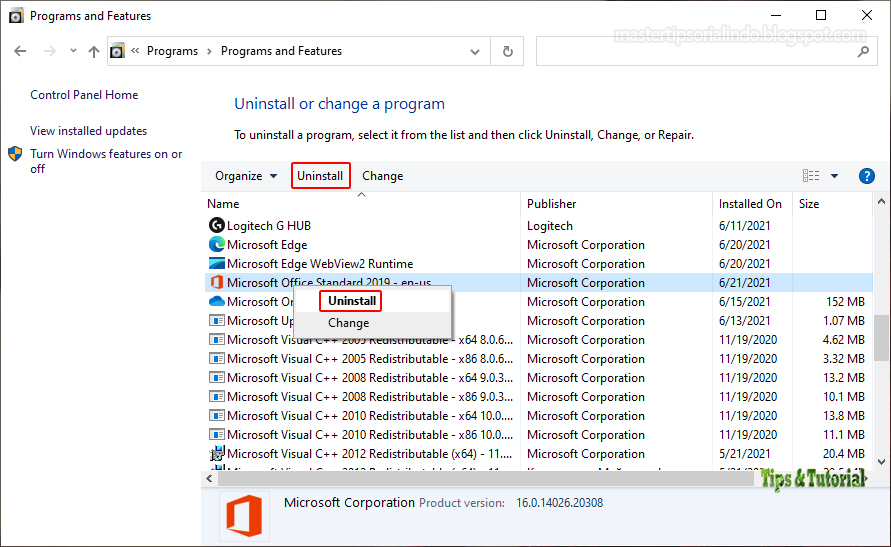
Task: Click the help question mark icon
Action: point(867,176)
